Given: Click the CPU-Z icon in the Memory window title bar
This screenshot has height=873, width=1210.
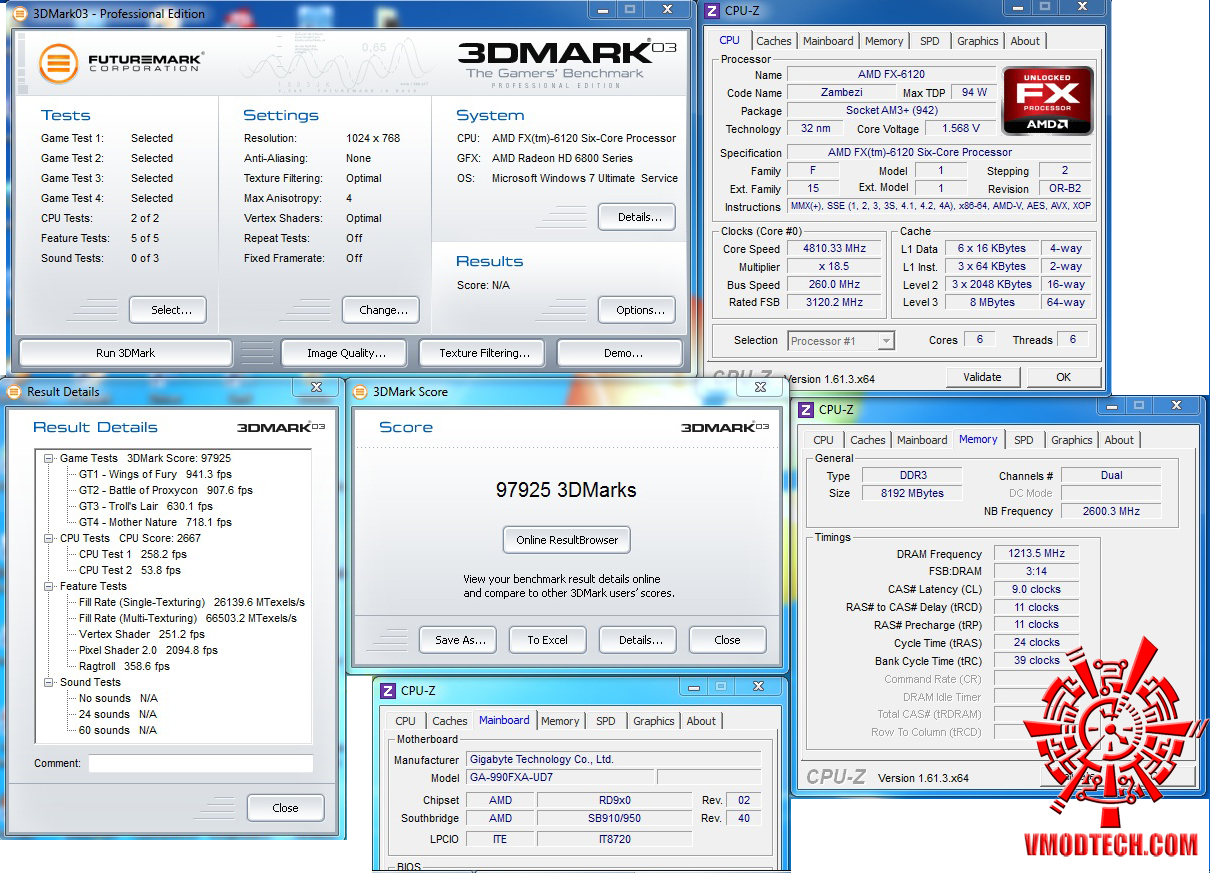Looking at the screenshot, I should pos(807,409).
